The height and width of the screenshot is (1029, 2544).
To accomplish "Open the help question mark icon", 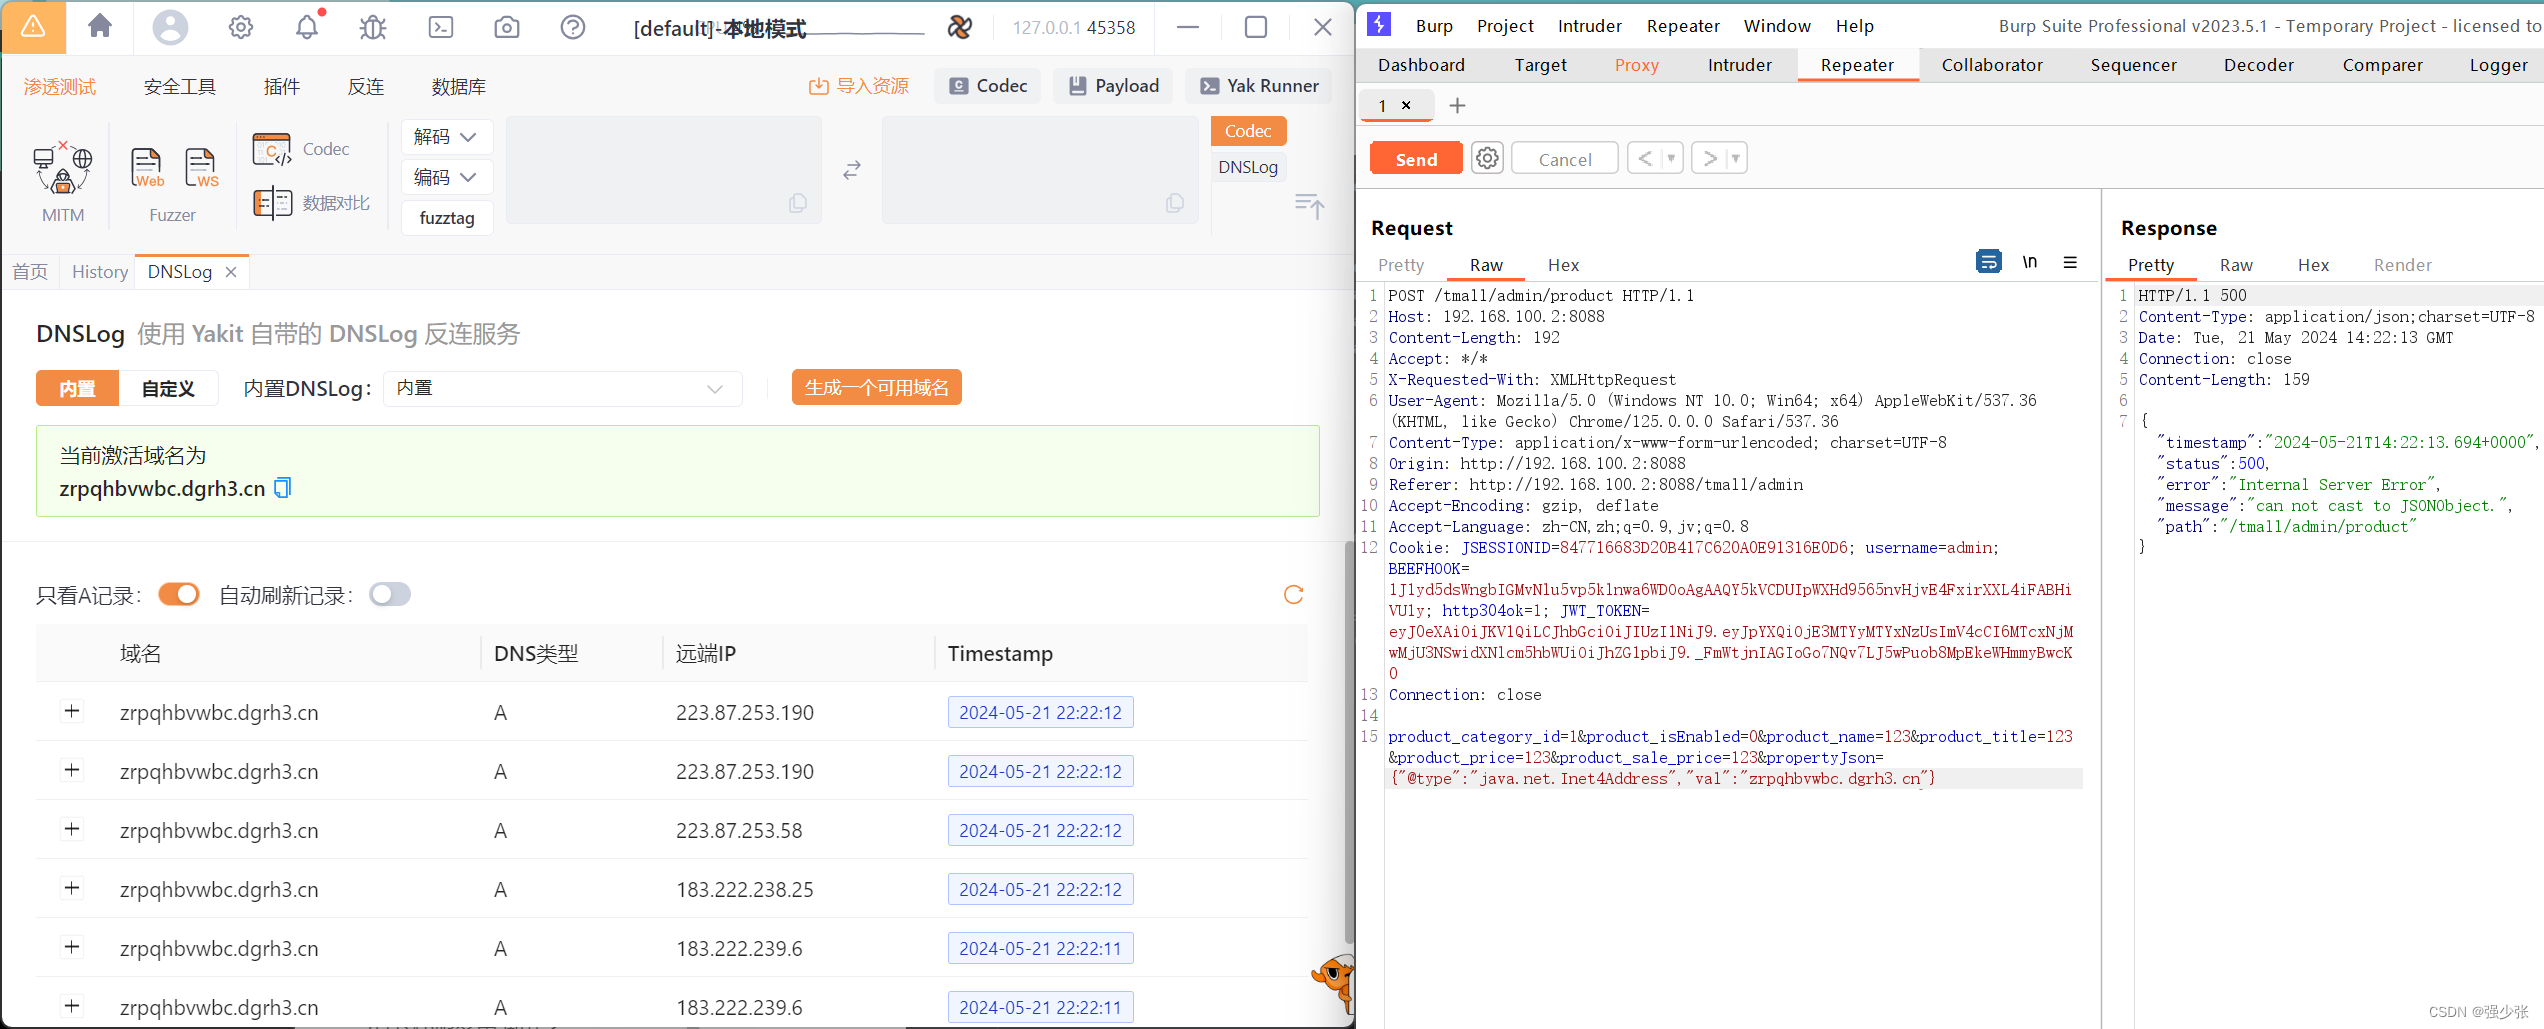I will coord(573,27).
